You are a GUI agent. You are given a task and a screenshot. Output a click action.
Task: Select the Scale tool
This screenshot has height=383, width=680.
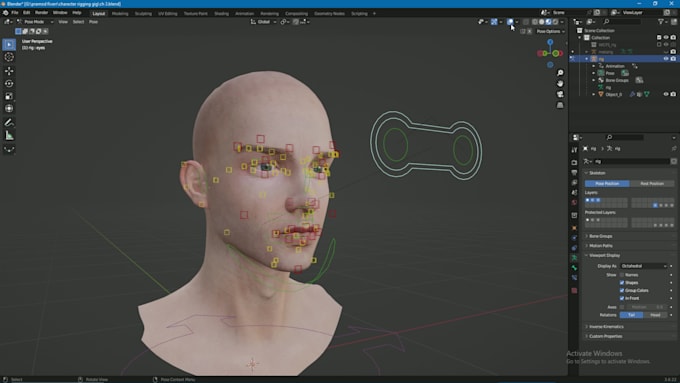pos(9,96)
